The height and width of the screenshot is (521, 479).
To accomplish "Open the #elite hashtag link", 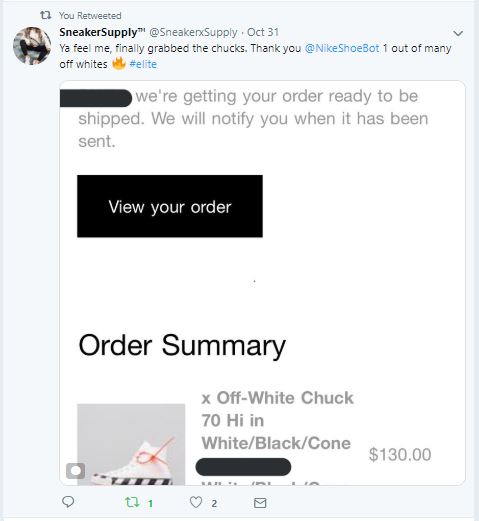I will [x=143, y=64].
